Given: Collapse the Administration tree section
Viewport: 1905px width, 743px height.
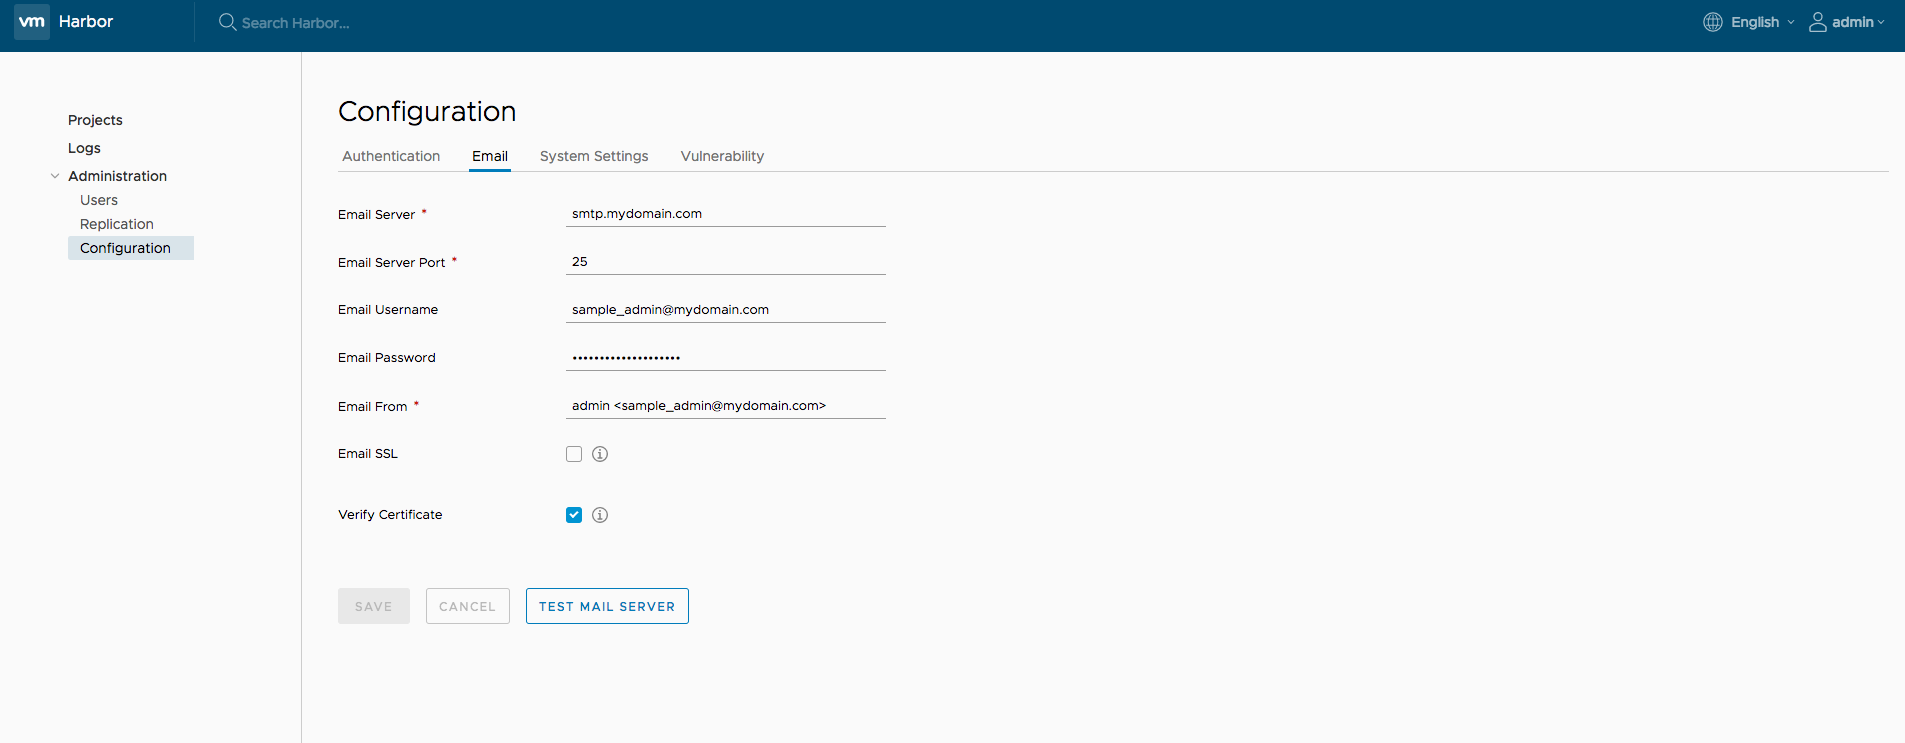Looking at the screenshot, I should 55,176.
